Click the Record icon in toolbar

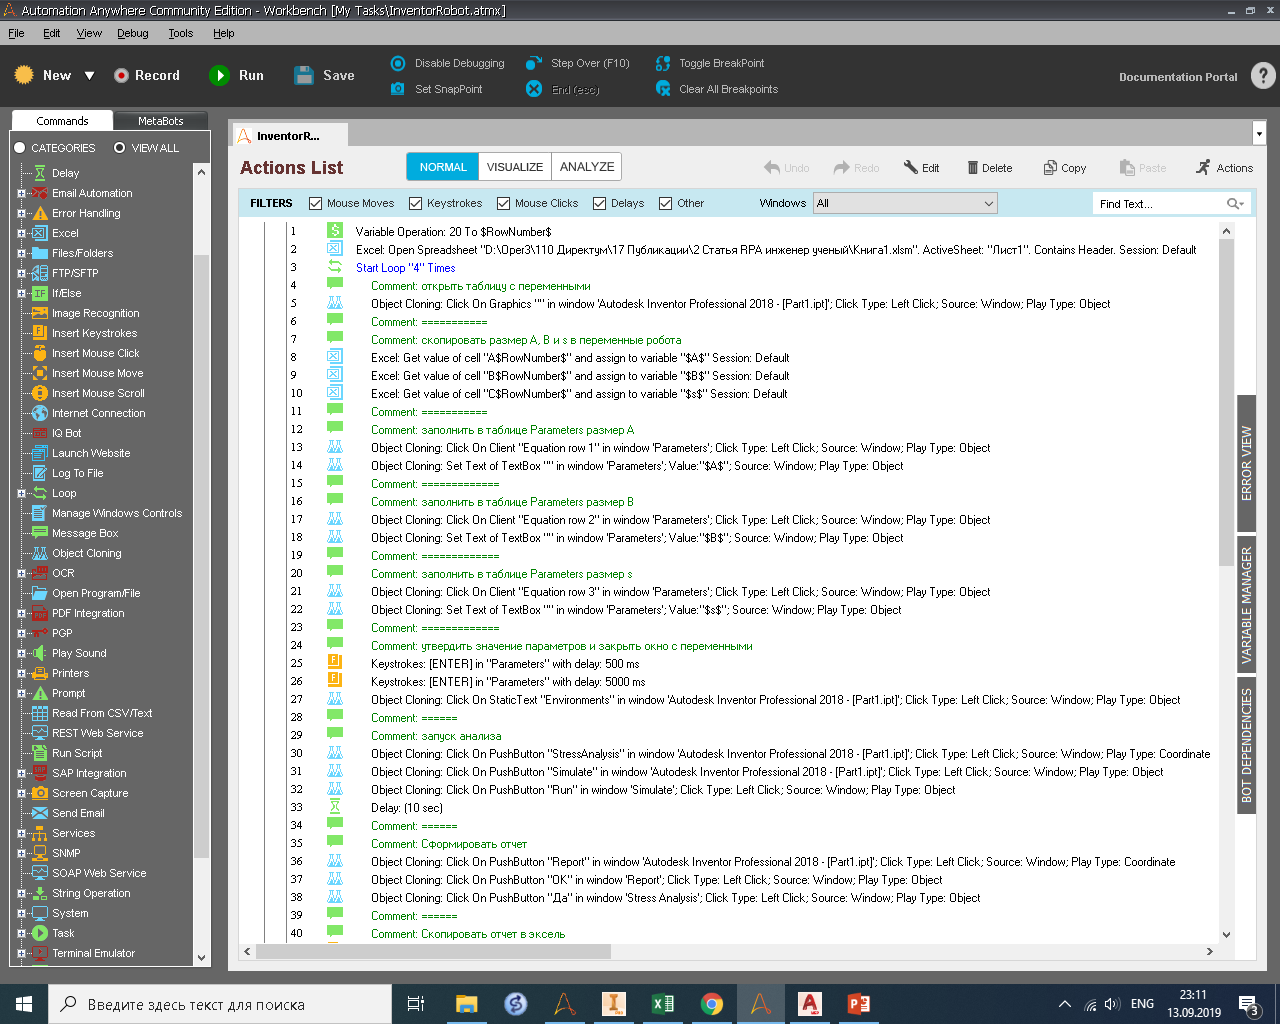122,75
